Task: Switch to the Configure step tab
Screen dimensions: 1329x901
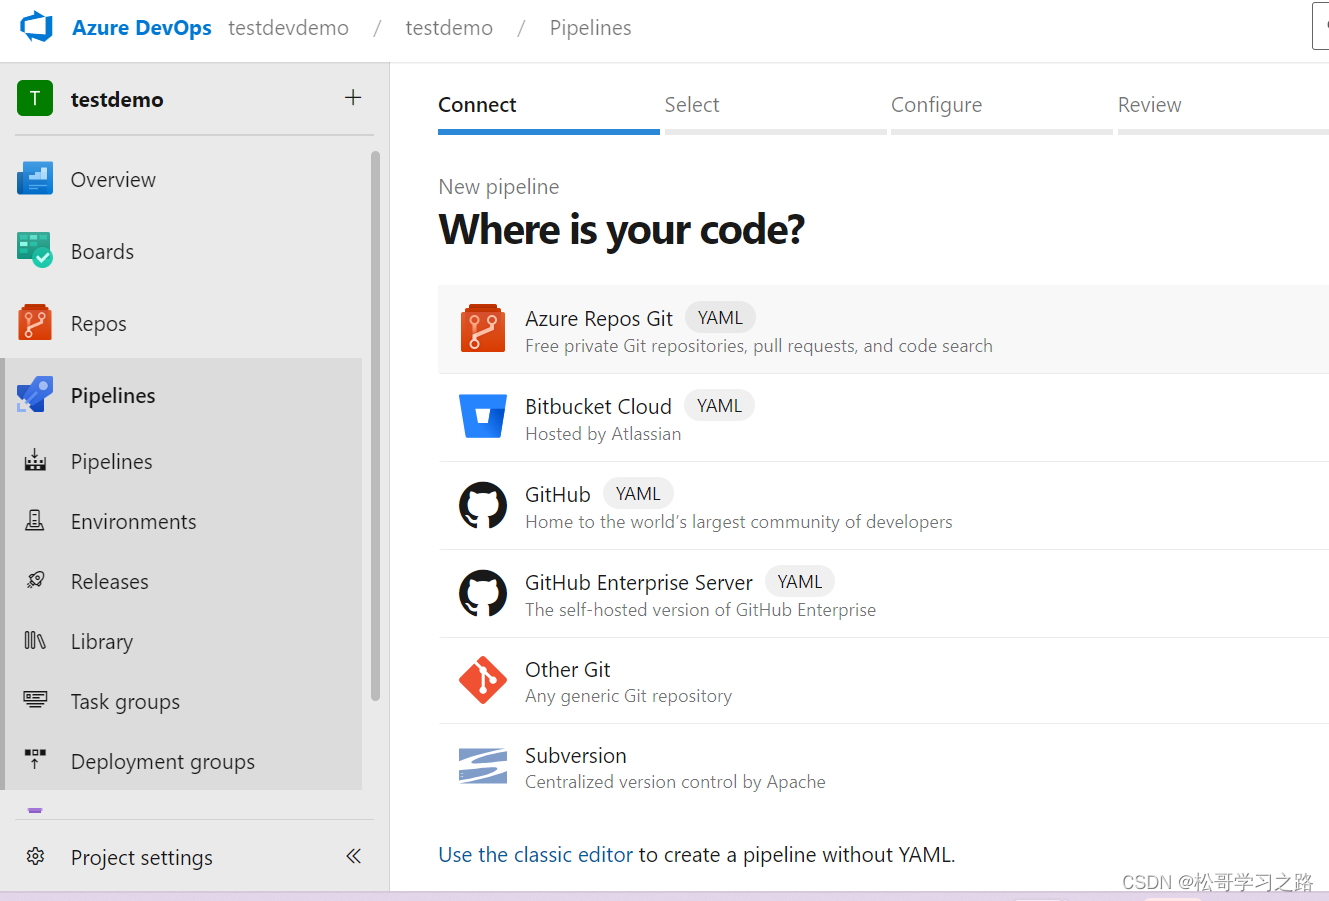Action: point(1002,110)
